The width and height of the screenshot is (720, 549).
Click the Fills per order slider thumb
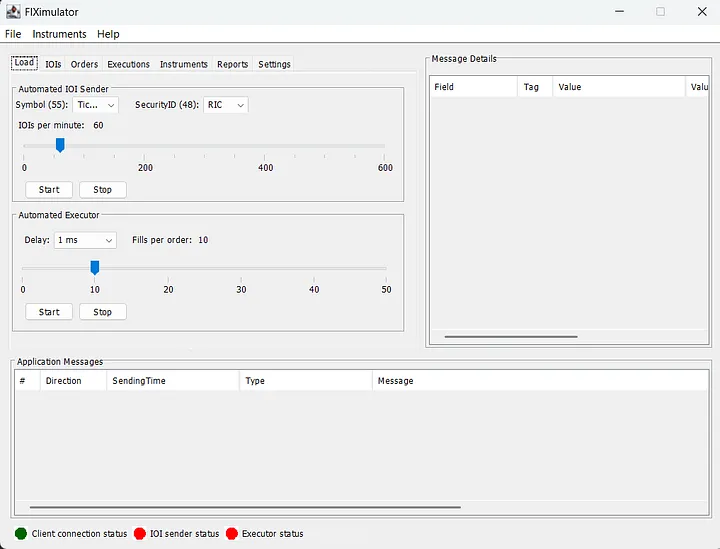(x=95, y=268)
